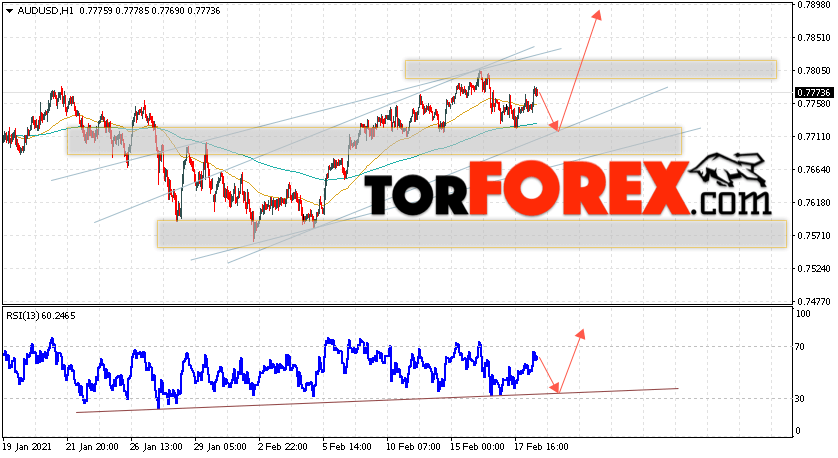The height and width of the screenshot is (458, 838).
Task: Click the 21 Jan 20:00 time label
Action: 92,447
